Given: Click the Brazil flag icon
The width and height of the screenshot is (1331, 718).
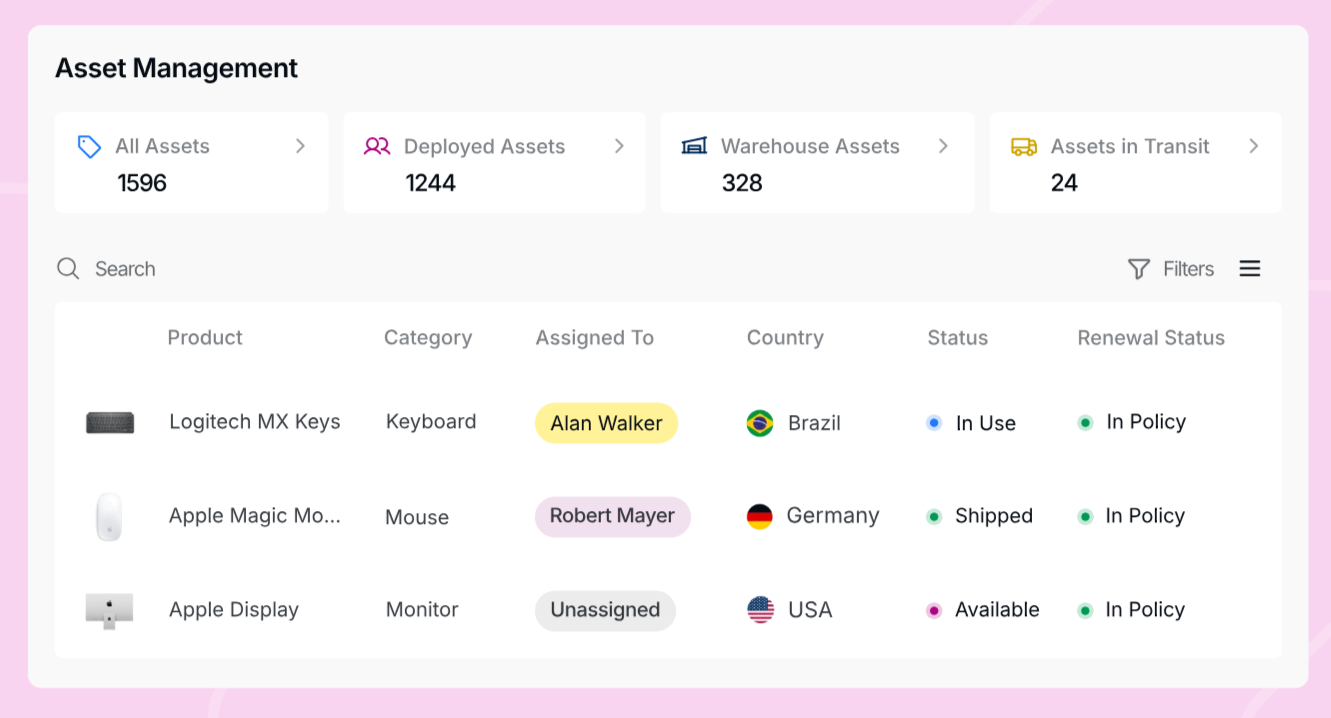Looking at the screenshot, I should [760, 423].
